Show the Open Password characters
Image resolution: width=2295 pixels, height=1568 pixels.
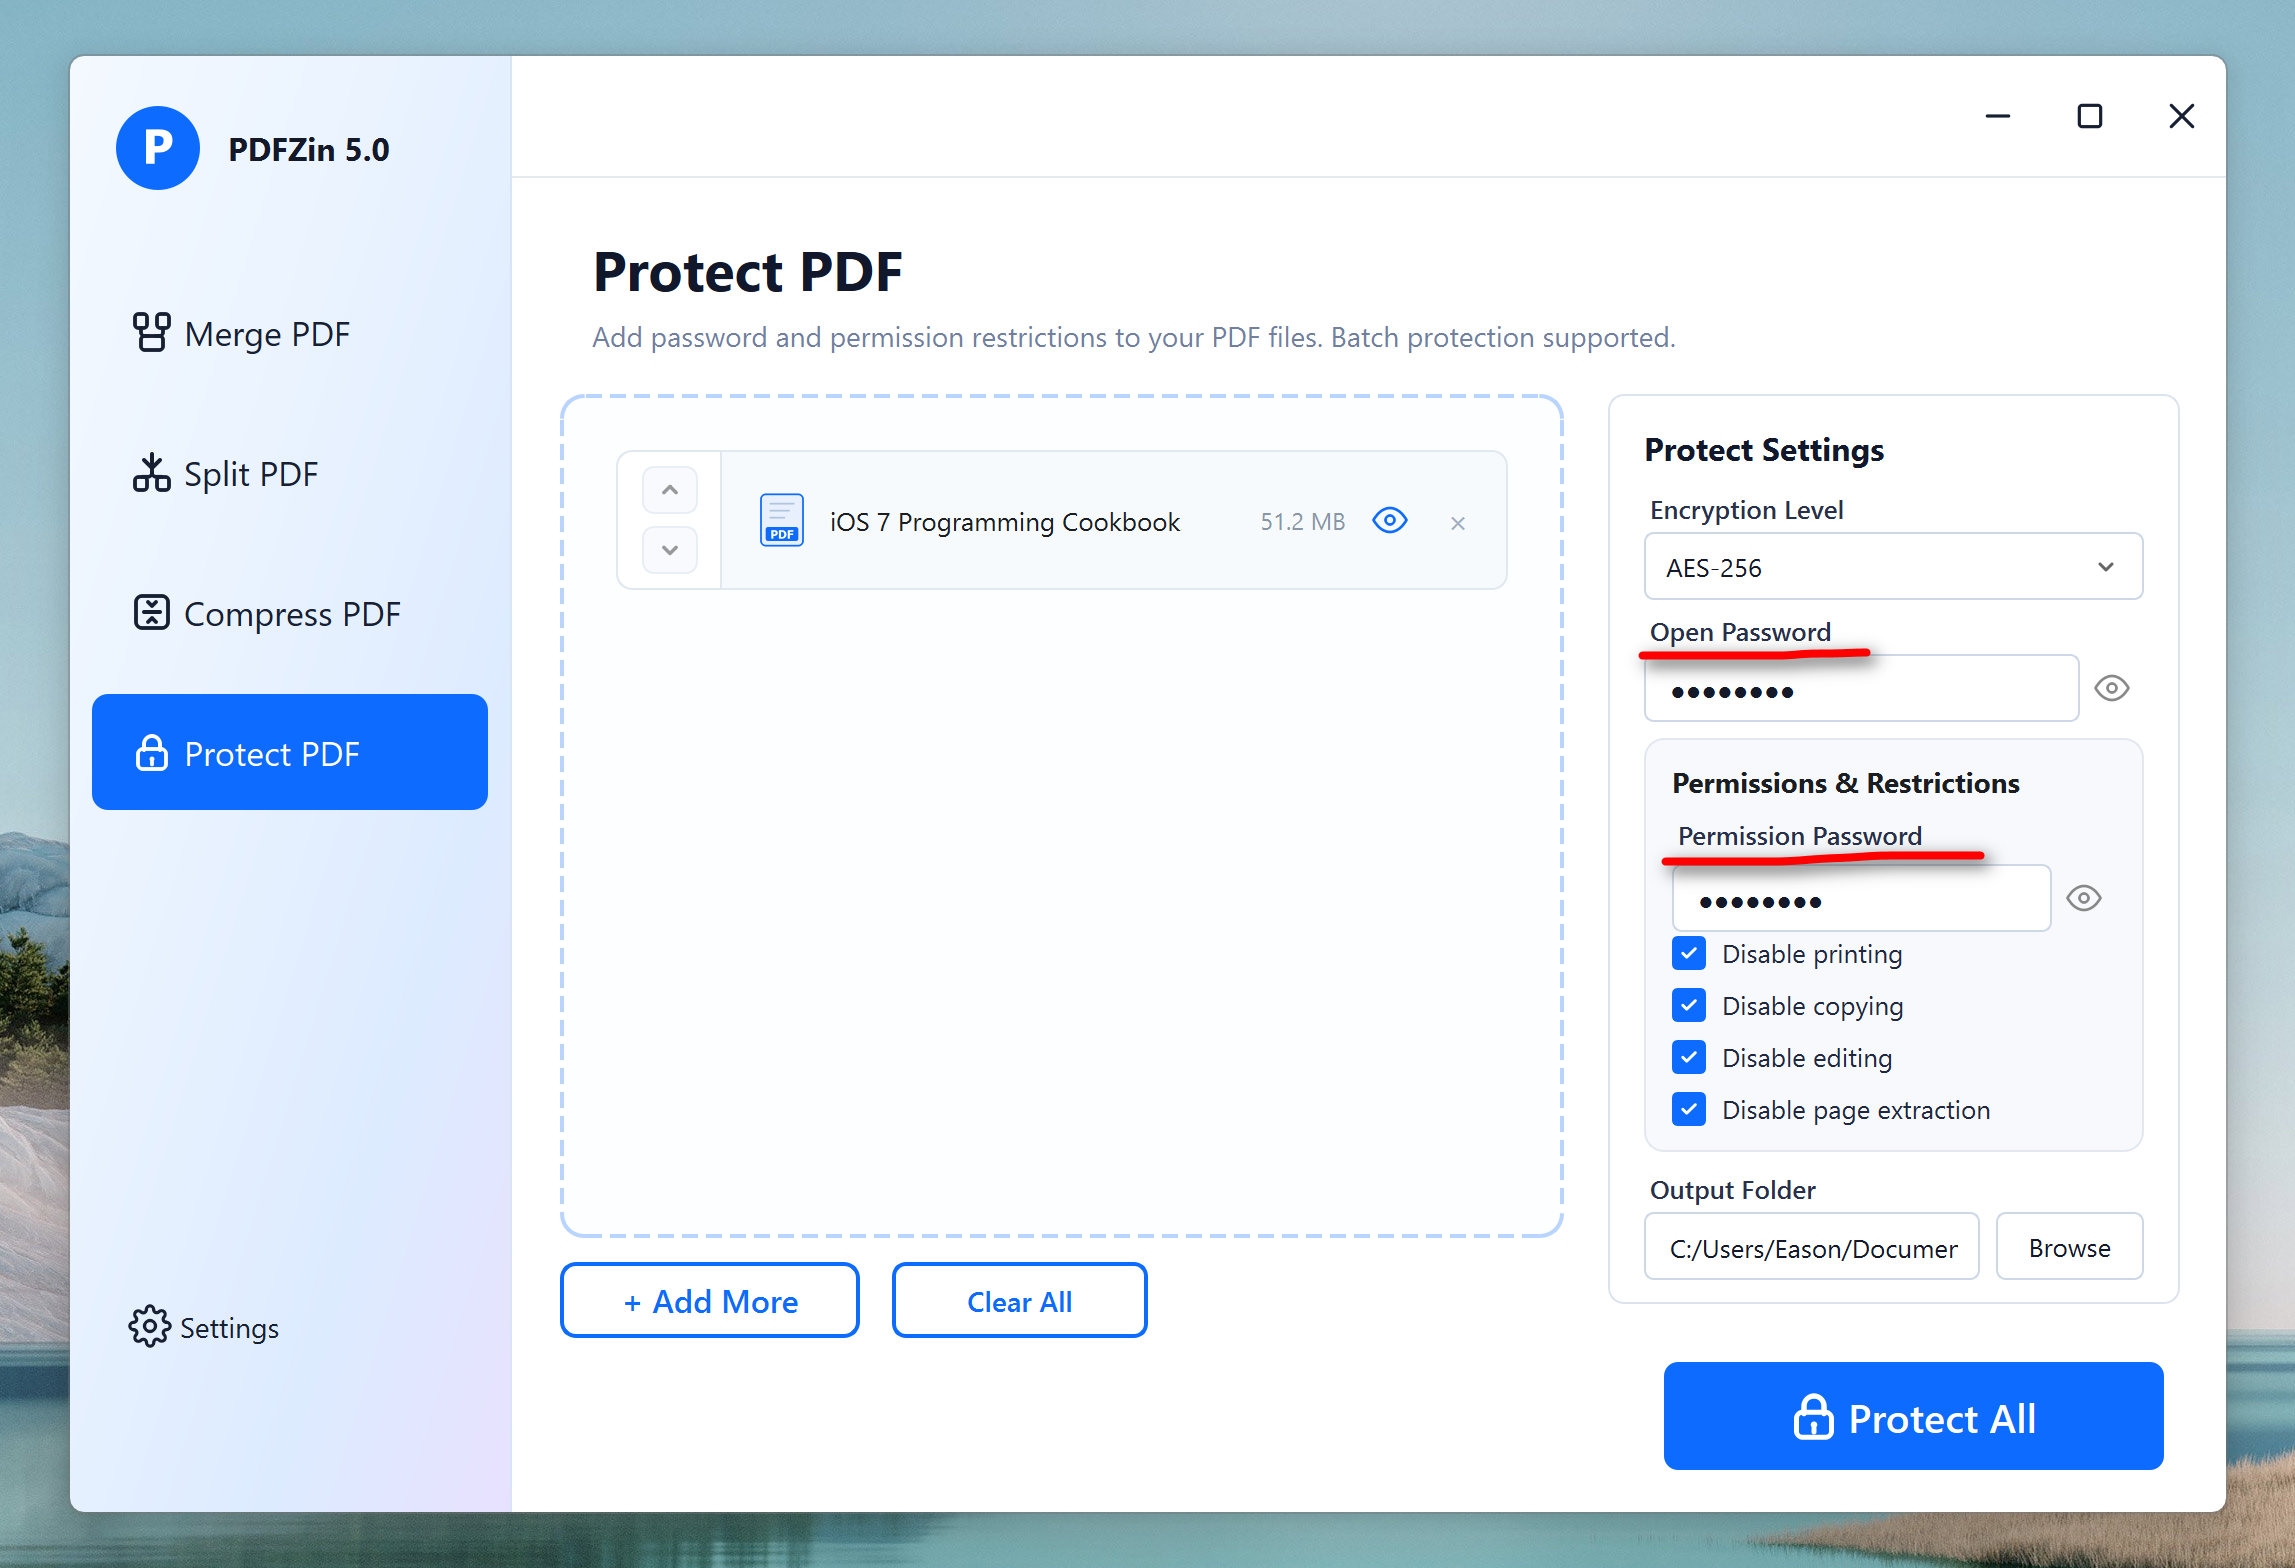2111,688
